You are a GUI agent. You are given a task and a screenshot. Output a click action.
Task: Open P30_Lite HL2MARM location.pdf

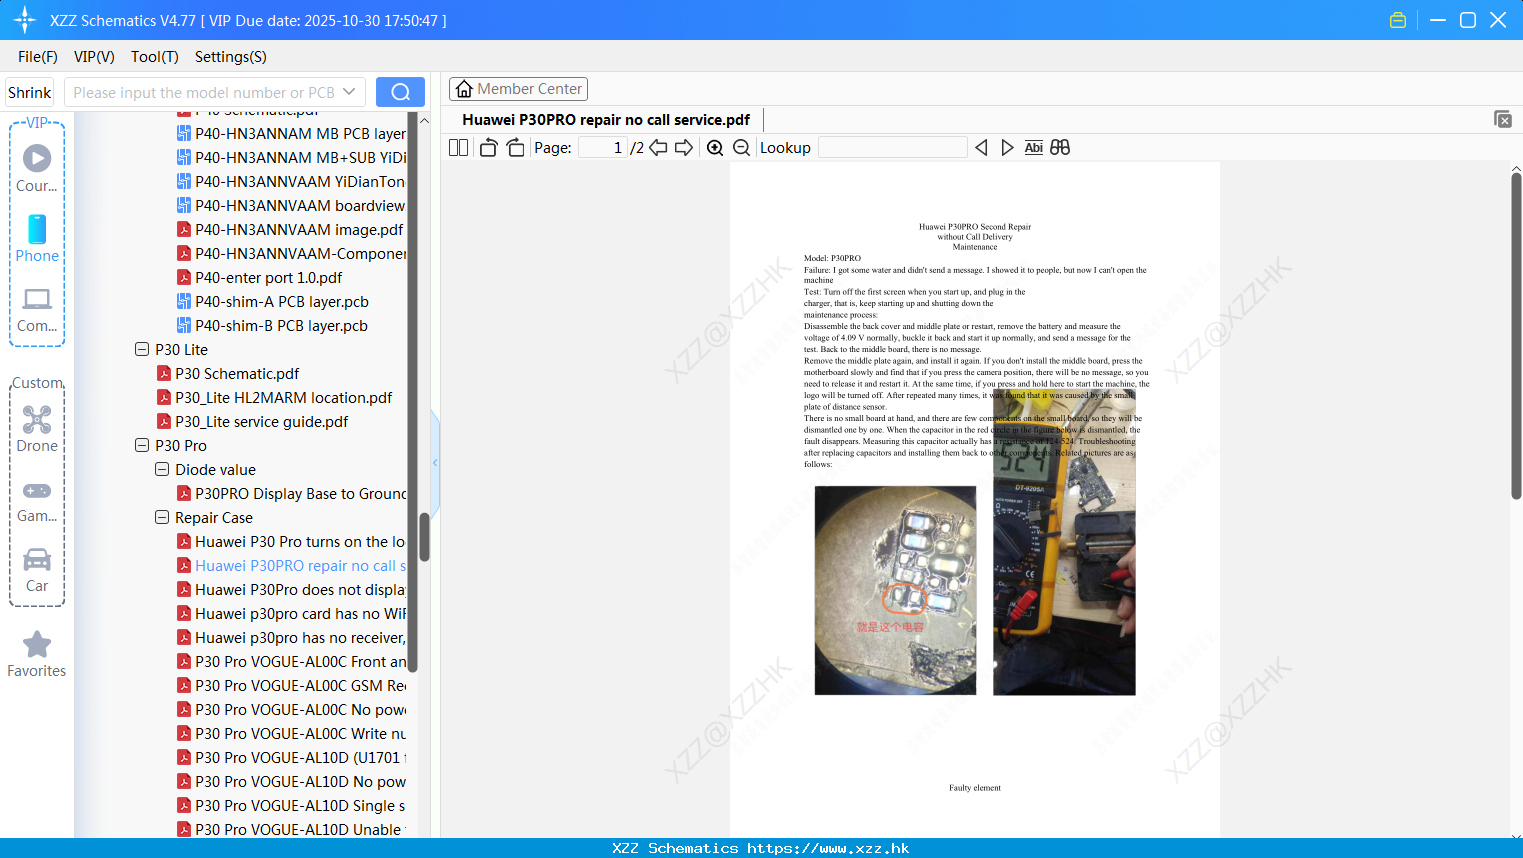coord(275,397)
